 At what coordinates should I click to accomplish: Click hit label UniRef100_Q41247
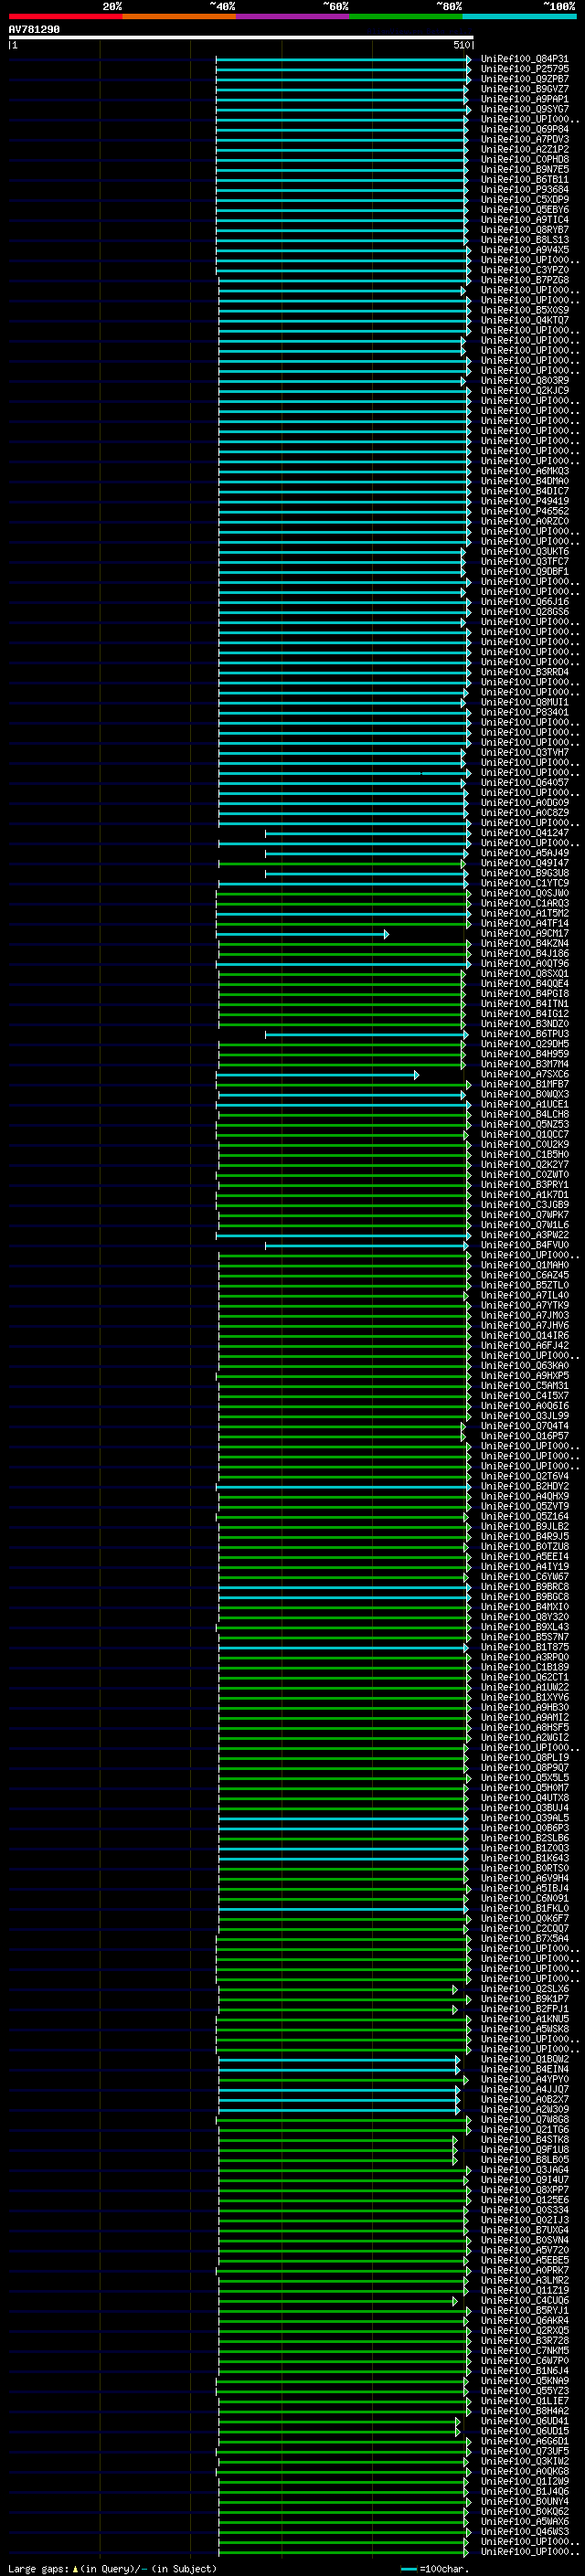tap(525, 833)
